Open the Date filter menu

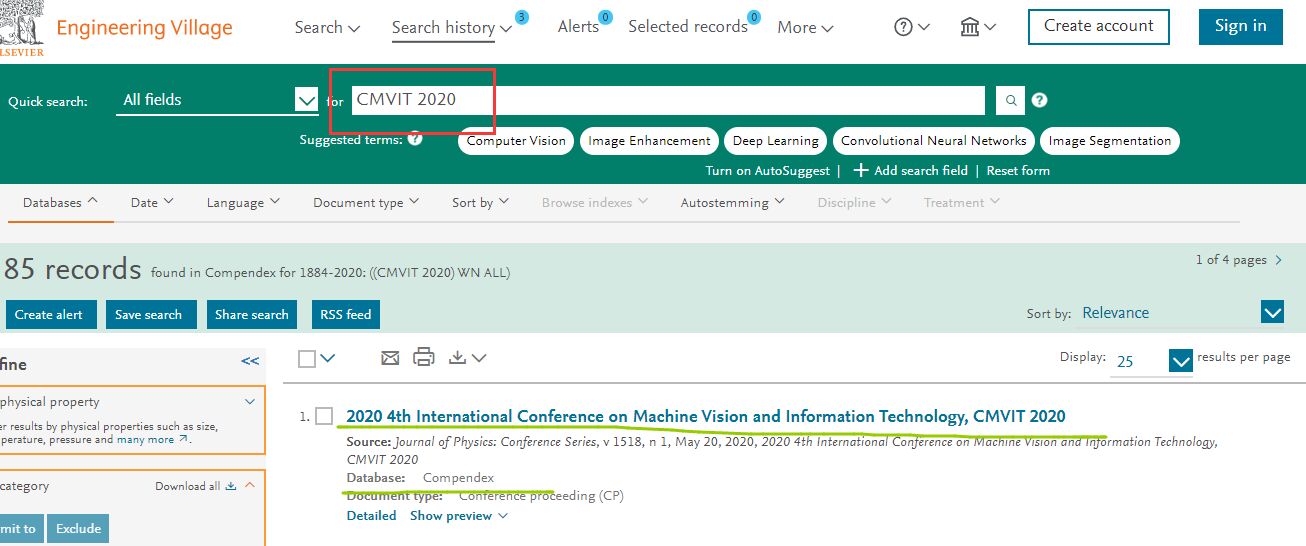152,202
